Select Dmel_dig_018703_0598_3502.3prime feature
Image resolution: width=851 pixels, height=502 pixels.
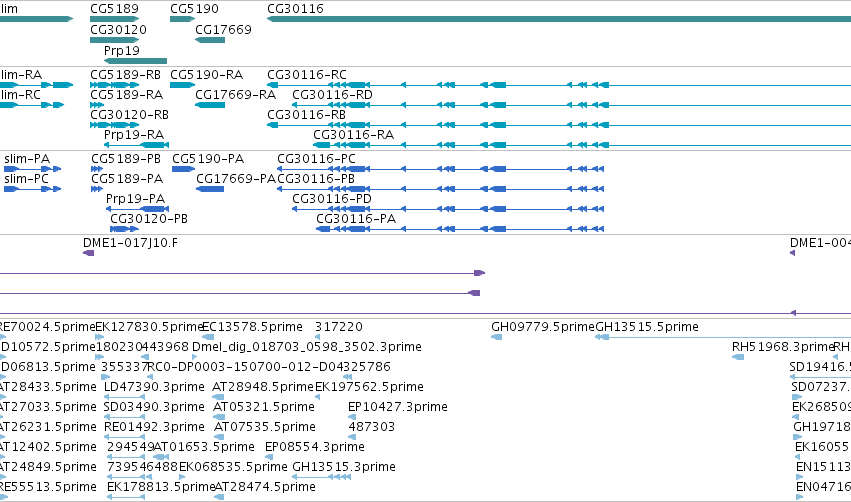click(x=307, y=347)
